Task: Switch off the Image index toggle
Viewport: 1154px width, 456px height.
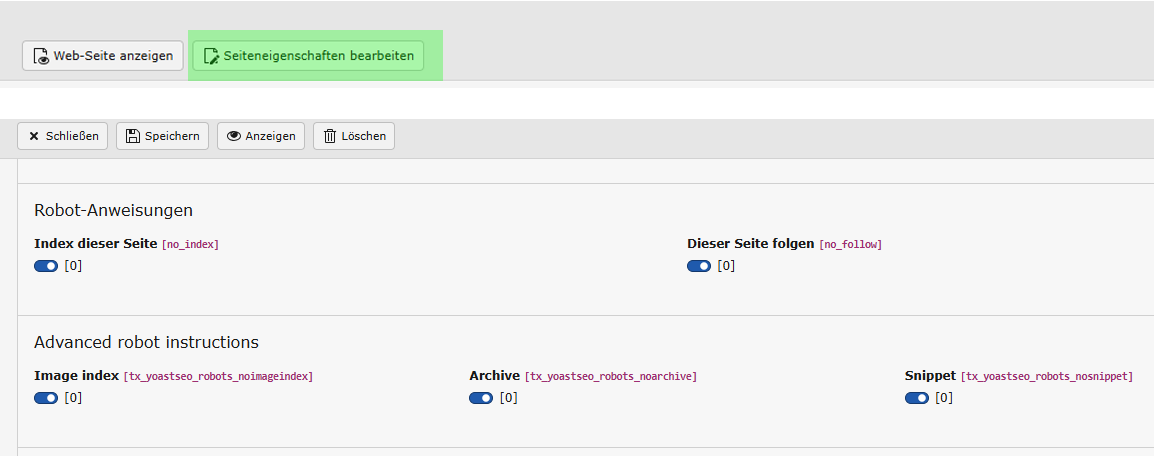Action: (46, 398)
